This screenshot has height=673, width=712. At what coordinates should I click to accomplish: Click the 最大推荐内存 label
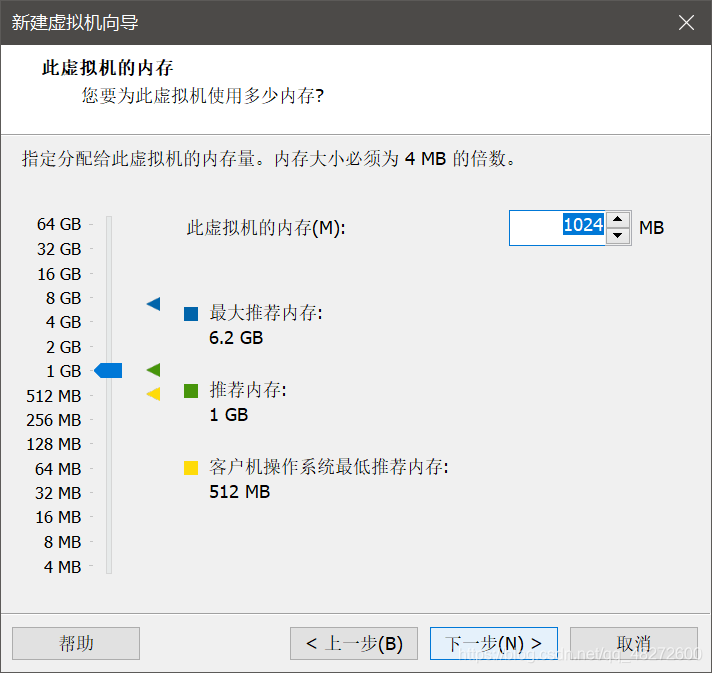coord(266,313)
